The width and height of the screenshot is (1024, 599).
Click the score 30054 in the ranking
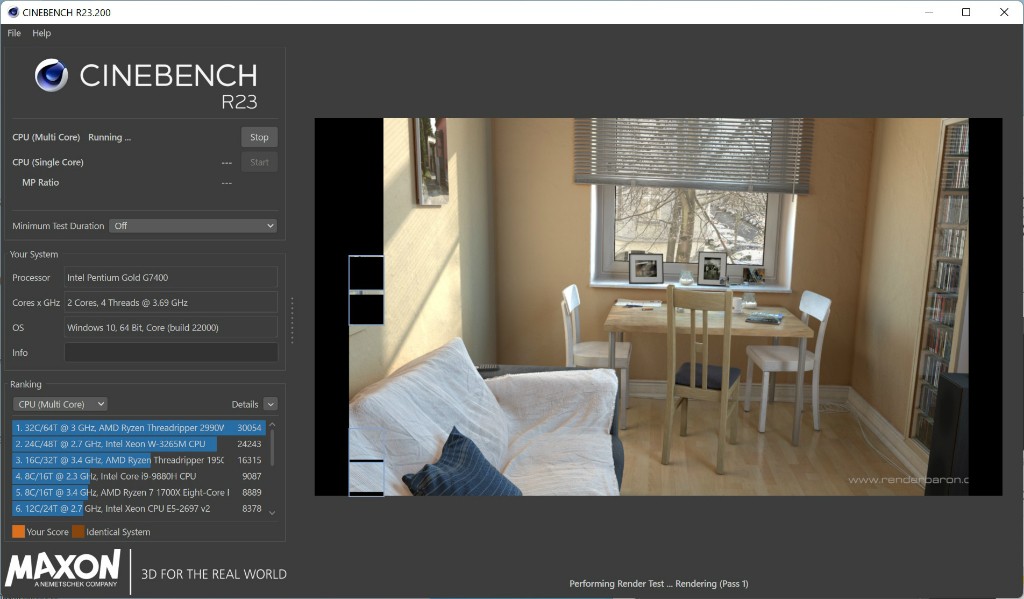click(249, 428)
